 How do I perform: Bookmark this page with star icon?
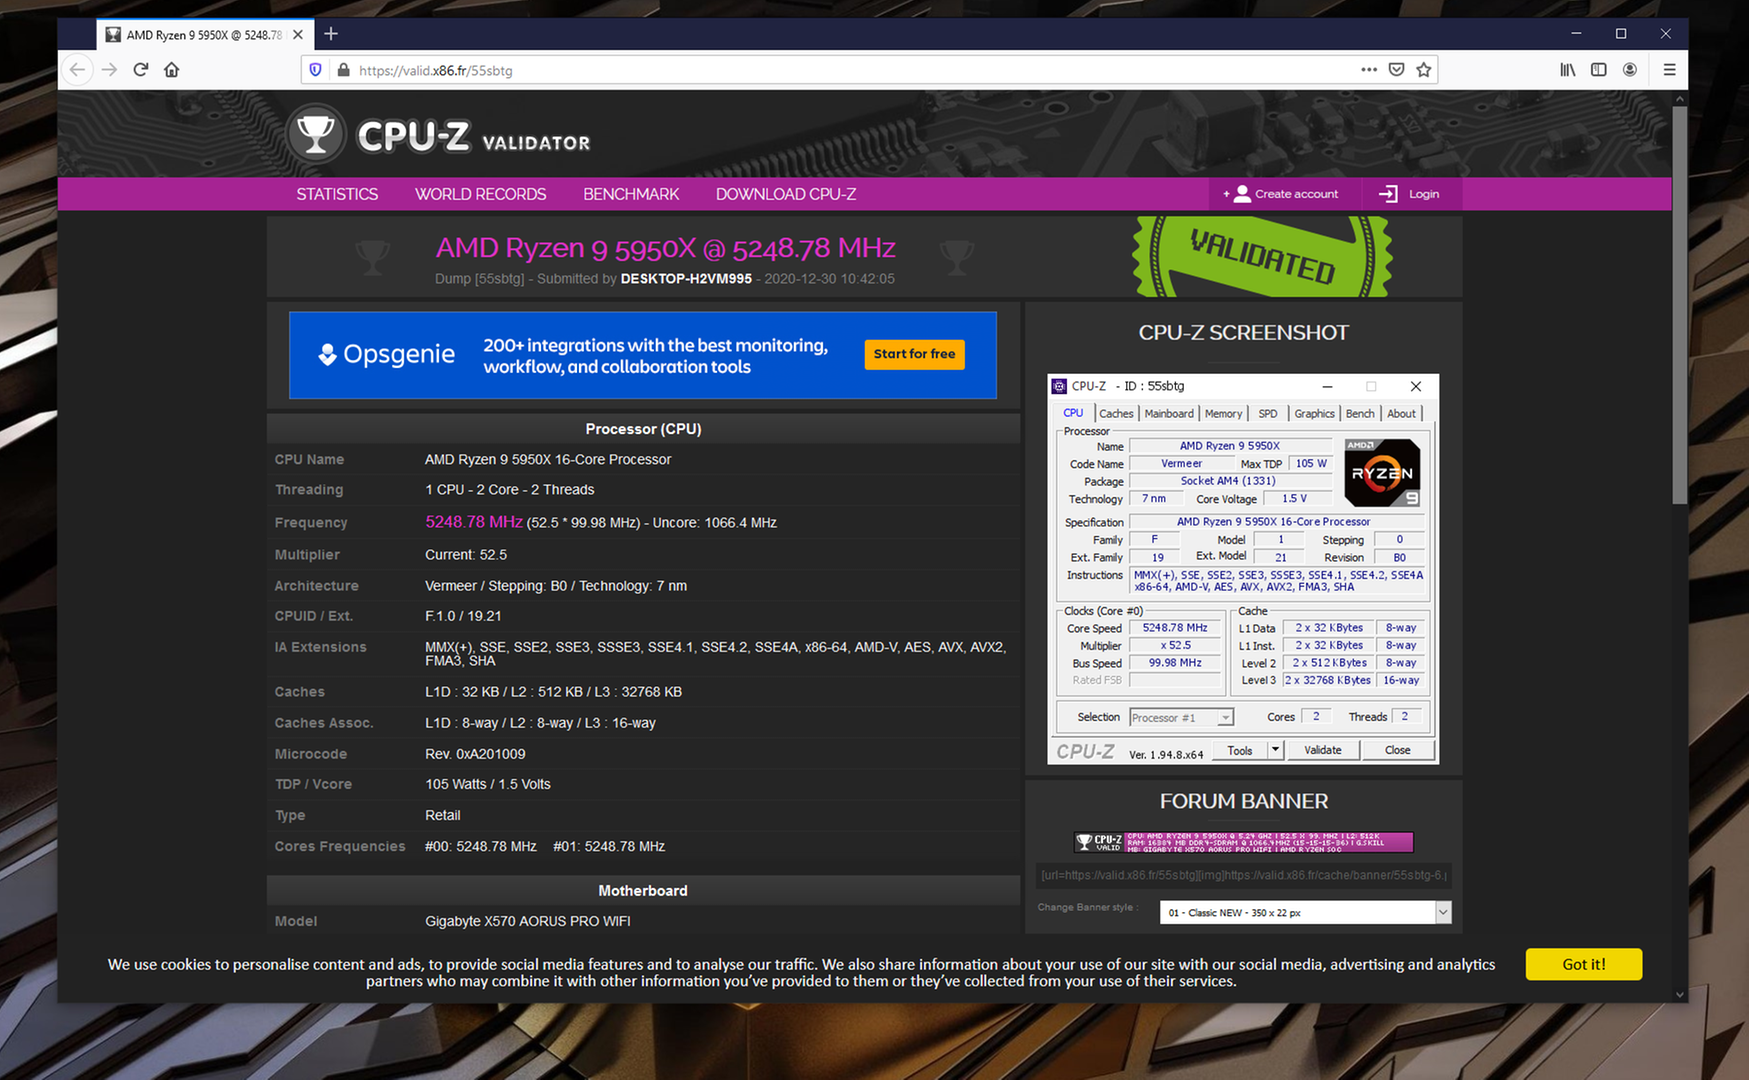[x=1424, y=70]
